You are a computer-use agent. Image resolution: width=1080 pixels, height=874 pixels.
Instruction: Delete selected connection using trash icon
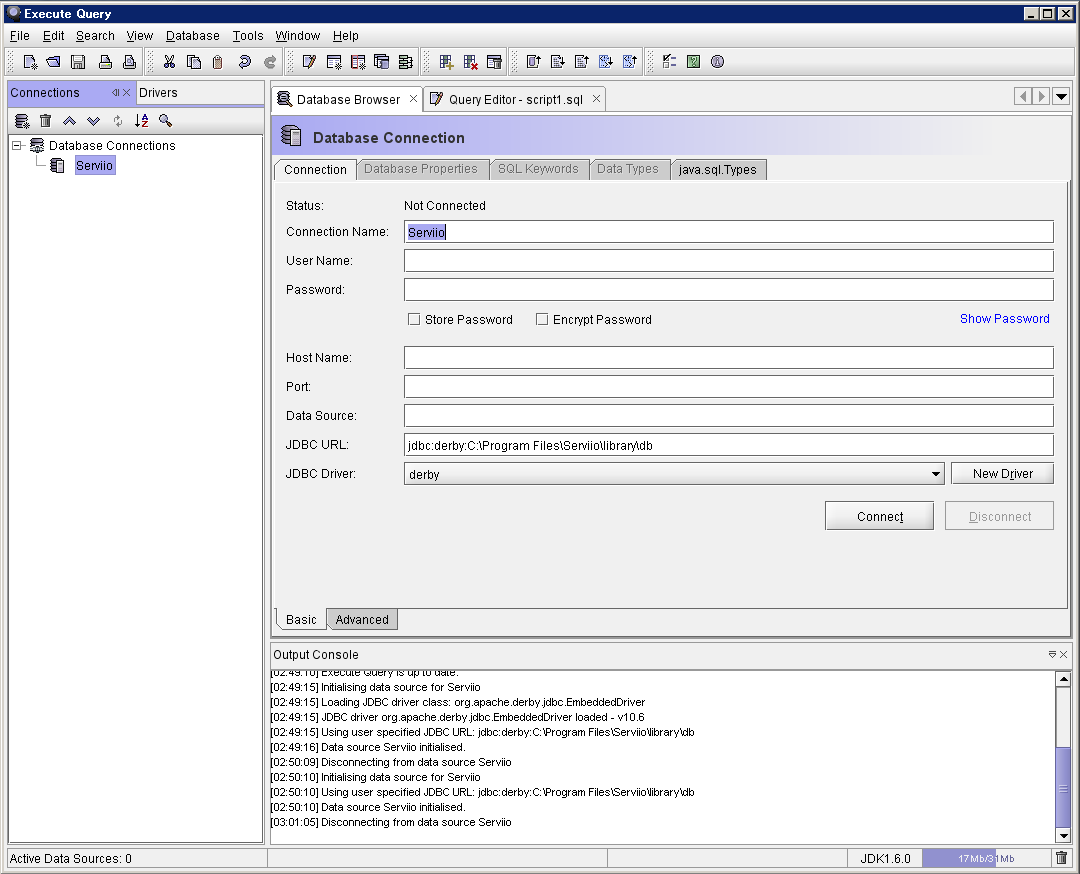click(45, 121)
